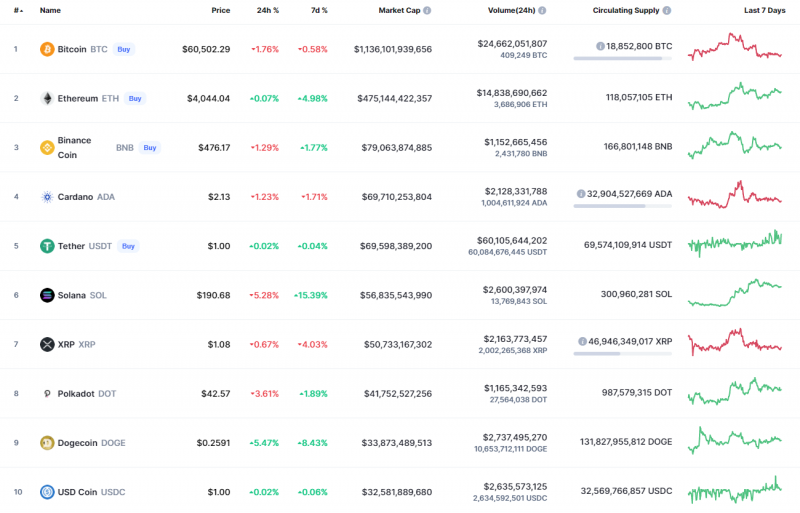Viewport: 800px width, 513px height.
Task: Sort by 7d % column header
Action: (319, 10)
